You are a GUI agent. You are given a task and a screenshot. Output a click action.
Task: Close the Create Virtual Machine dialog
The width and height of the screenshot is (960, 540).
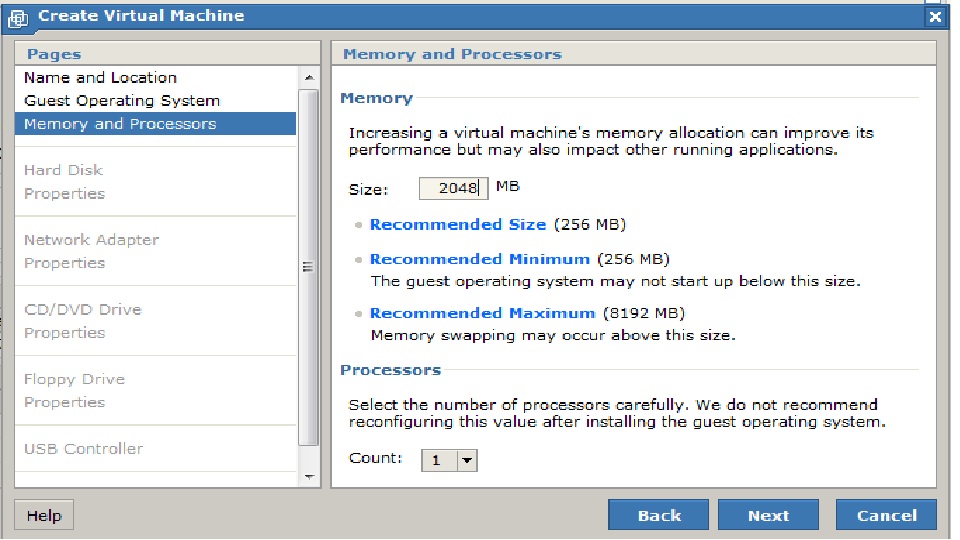[x=935, y=17]
